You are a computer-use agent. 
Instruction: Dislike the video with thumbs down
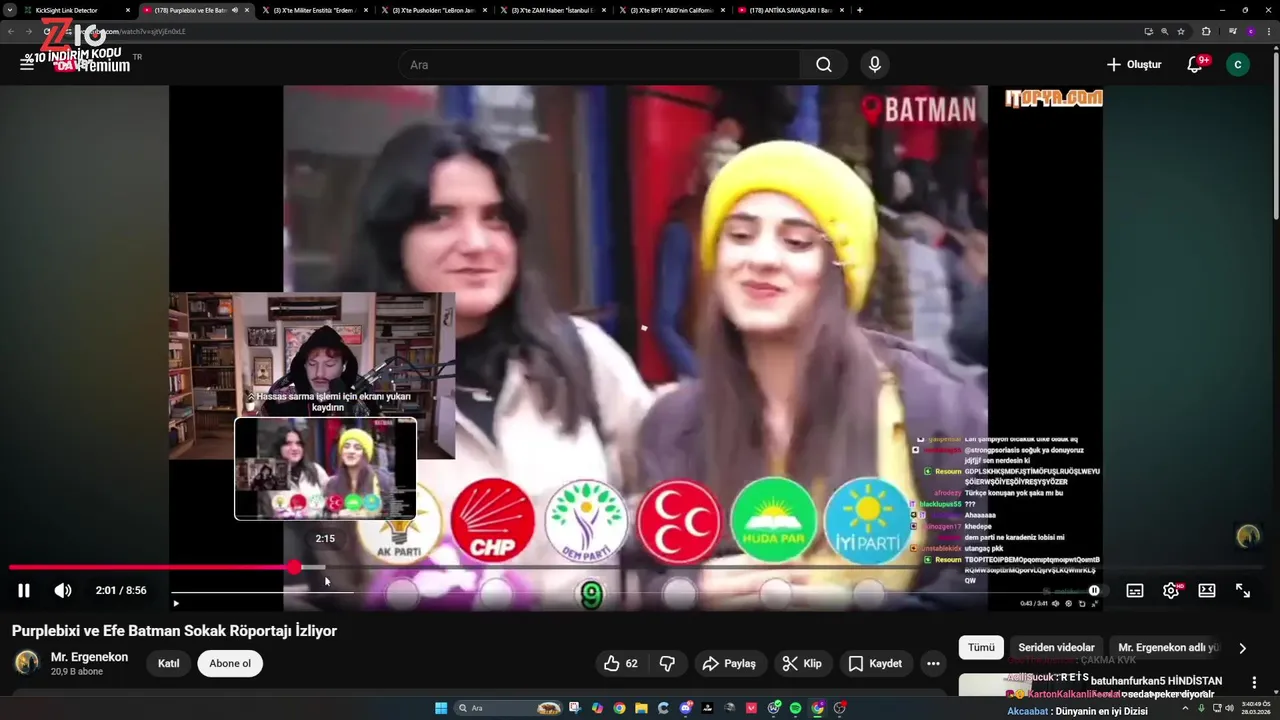coord(667,663)
